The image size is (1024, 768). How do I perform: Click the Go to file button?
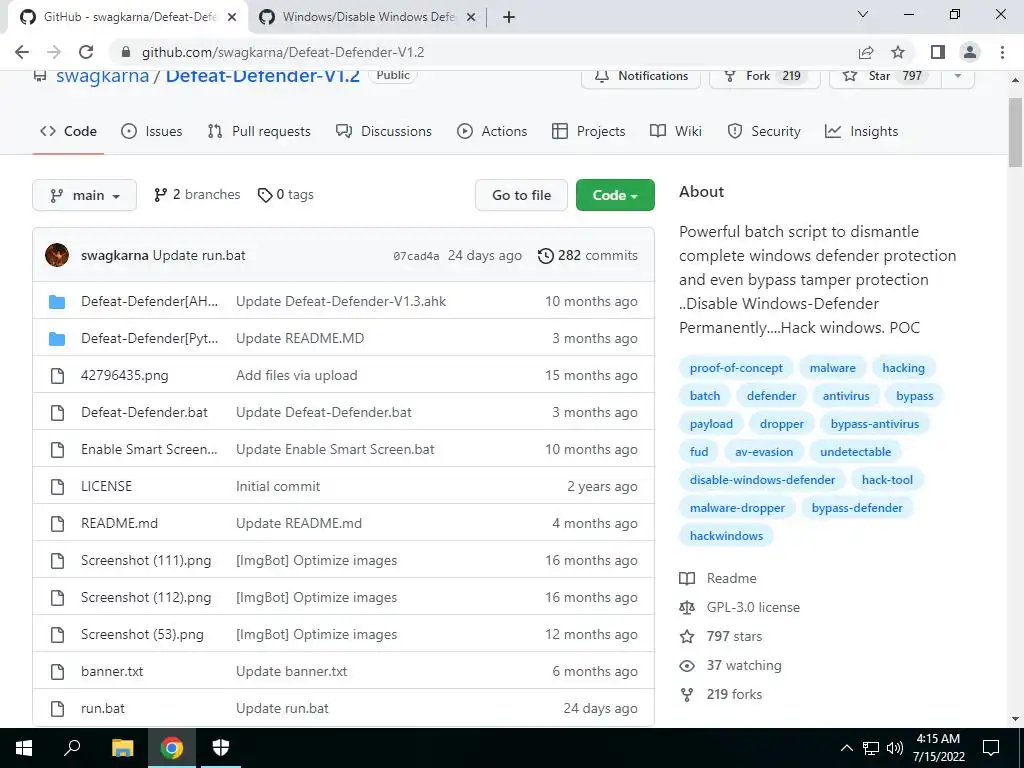point(521,195)
